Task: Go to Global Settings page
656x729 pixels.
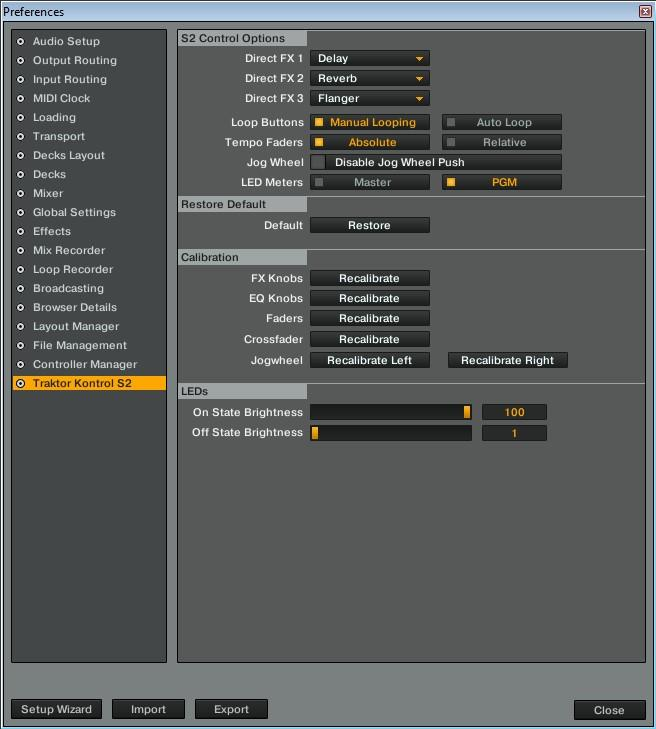Action: coord(88,212)
